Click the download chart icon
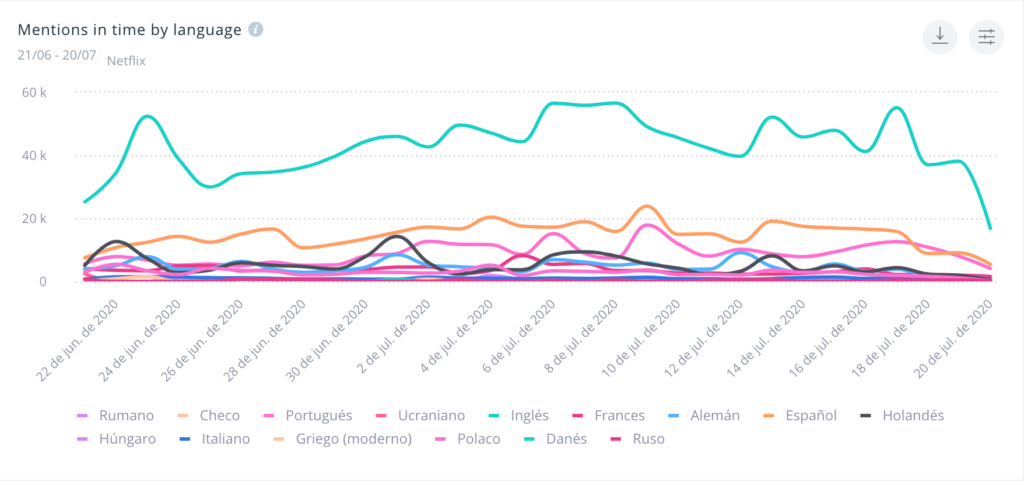Viewport: 1024px width, 481px height. click(x=939, y=36)
